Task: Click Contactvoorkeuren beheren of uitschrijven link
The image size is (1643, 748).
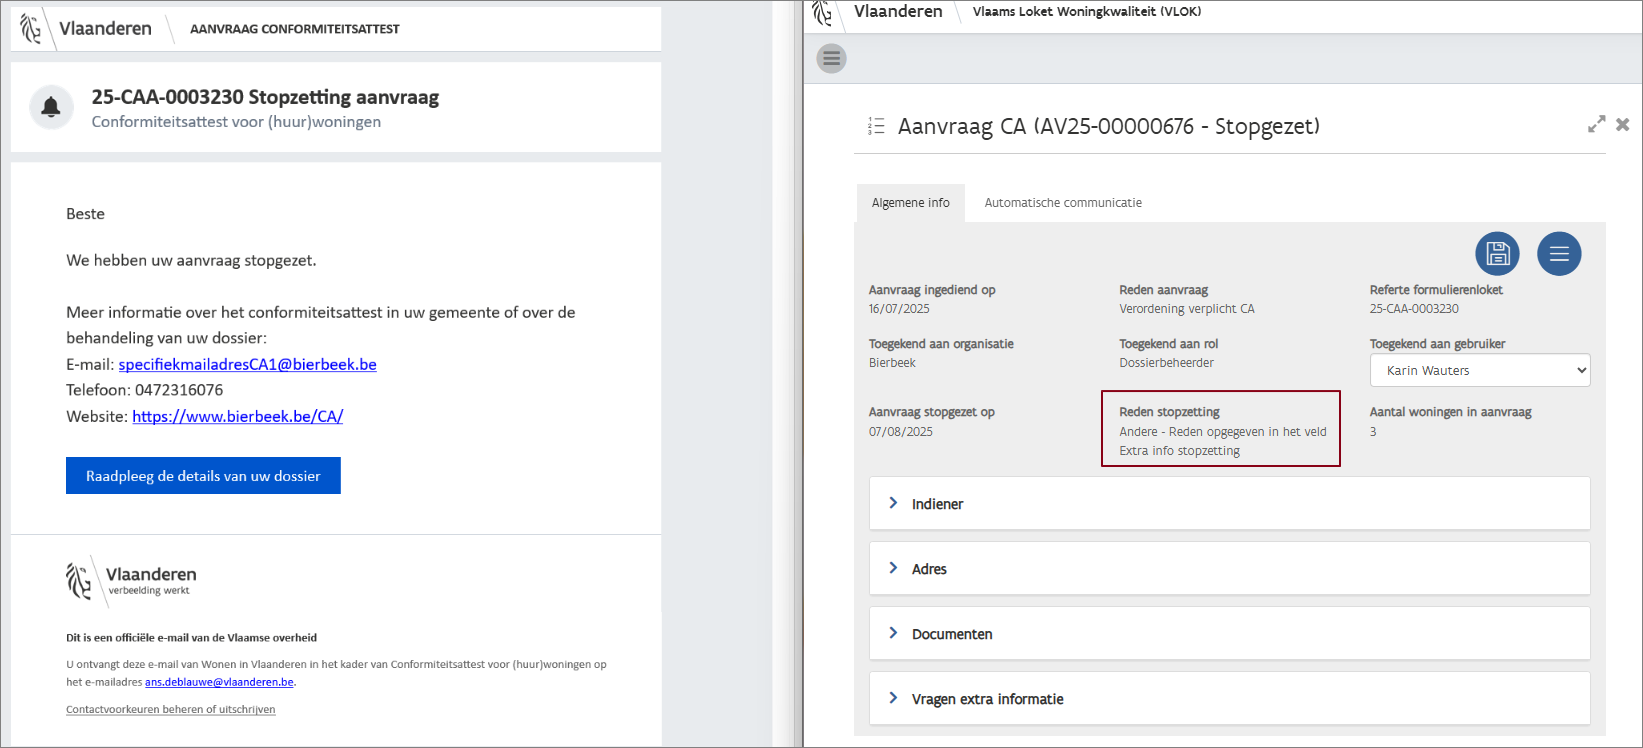Action: coord(170,709)
